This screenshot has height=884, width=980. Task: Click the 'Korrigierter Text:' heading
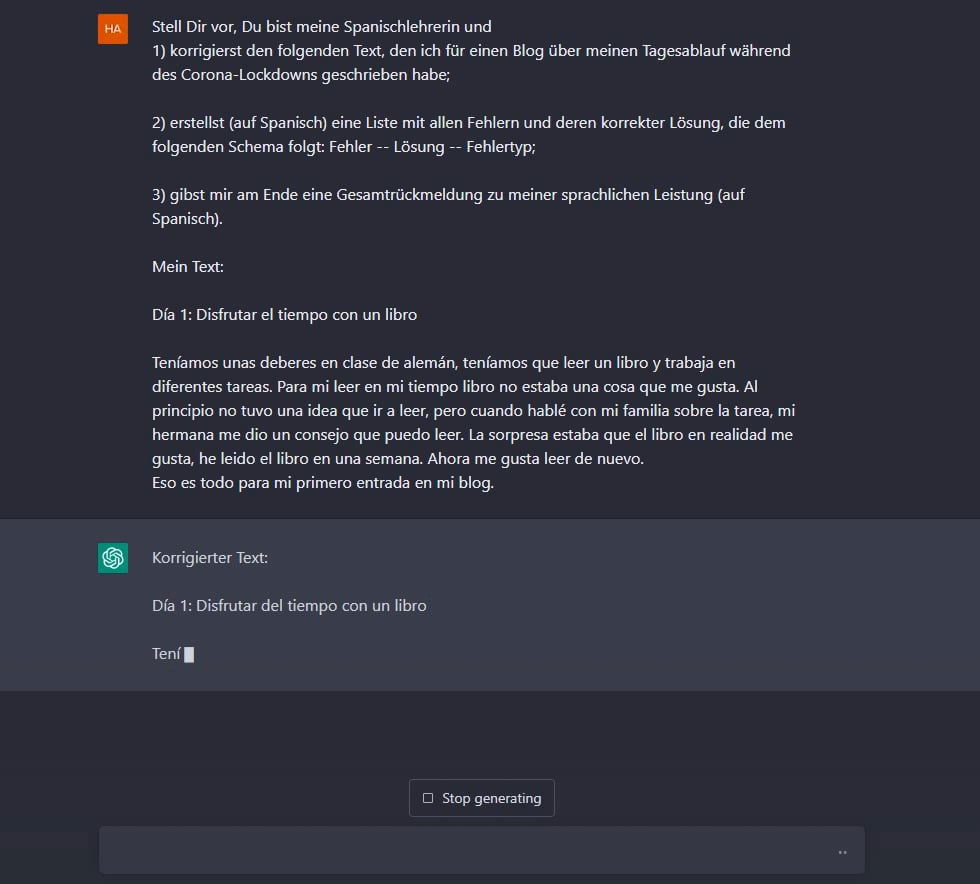click(210, 558)
